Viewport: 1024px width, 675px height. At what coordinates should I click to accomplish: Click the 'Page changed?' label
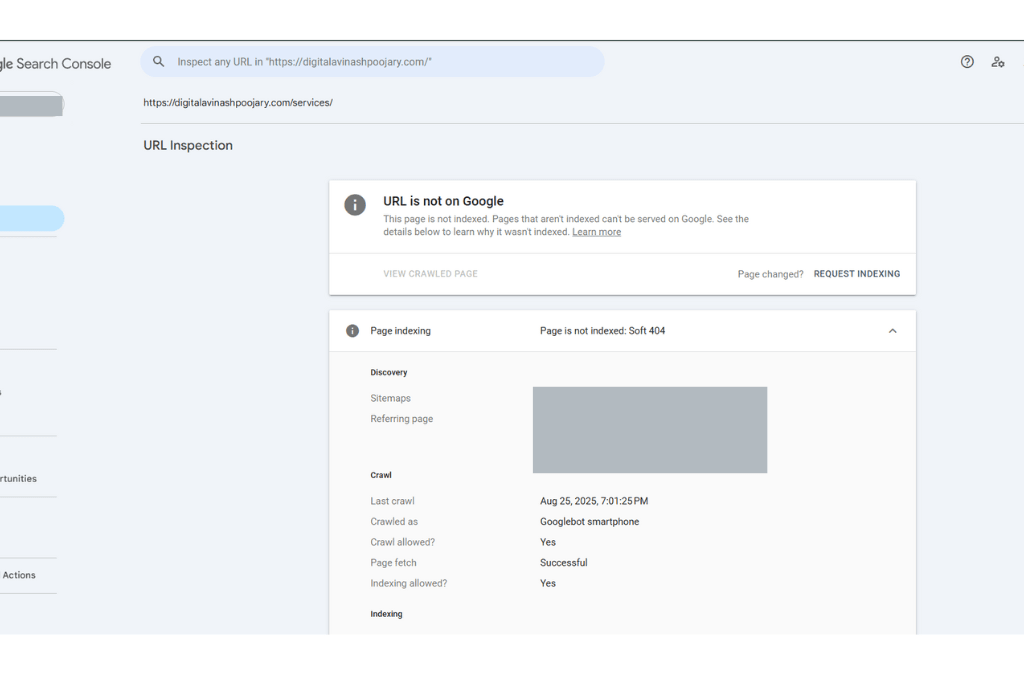(x=770, y=273)
